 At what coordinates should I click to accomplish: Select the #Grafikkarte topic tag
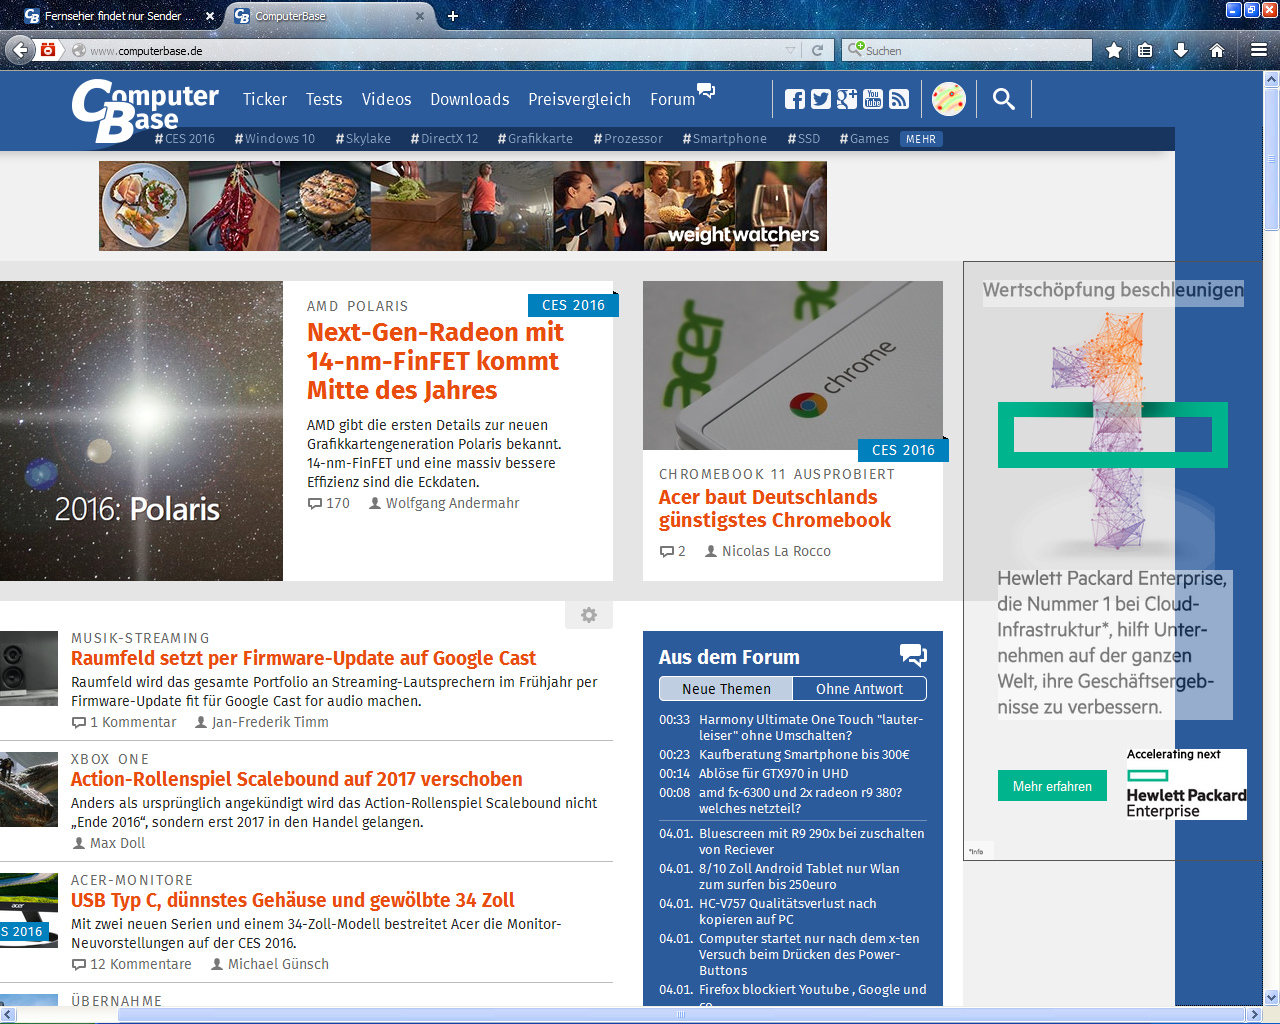coord(535,139)
